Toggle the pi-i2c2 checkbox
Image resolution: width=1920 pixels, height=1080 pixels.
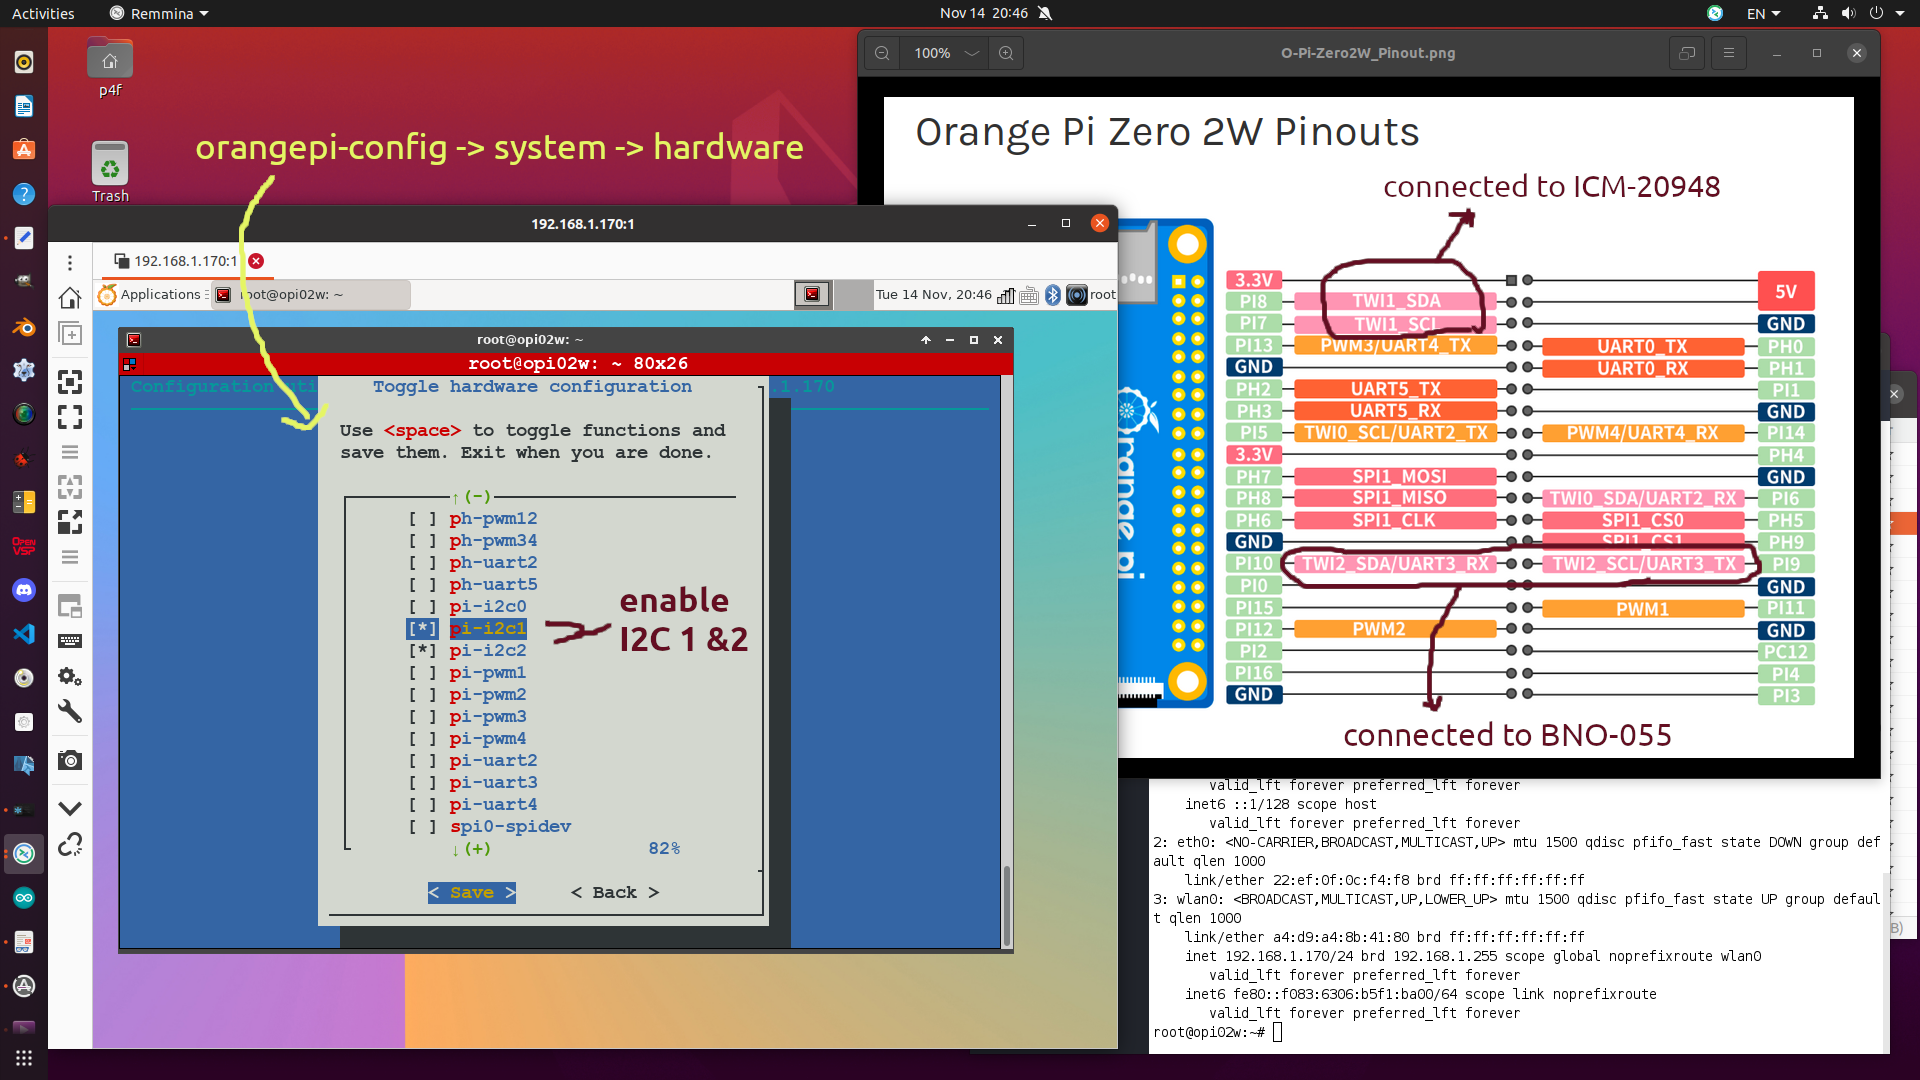coord(422,651)
